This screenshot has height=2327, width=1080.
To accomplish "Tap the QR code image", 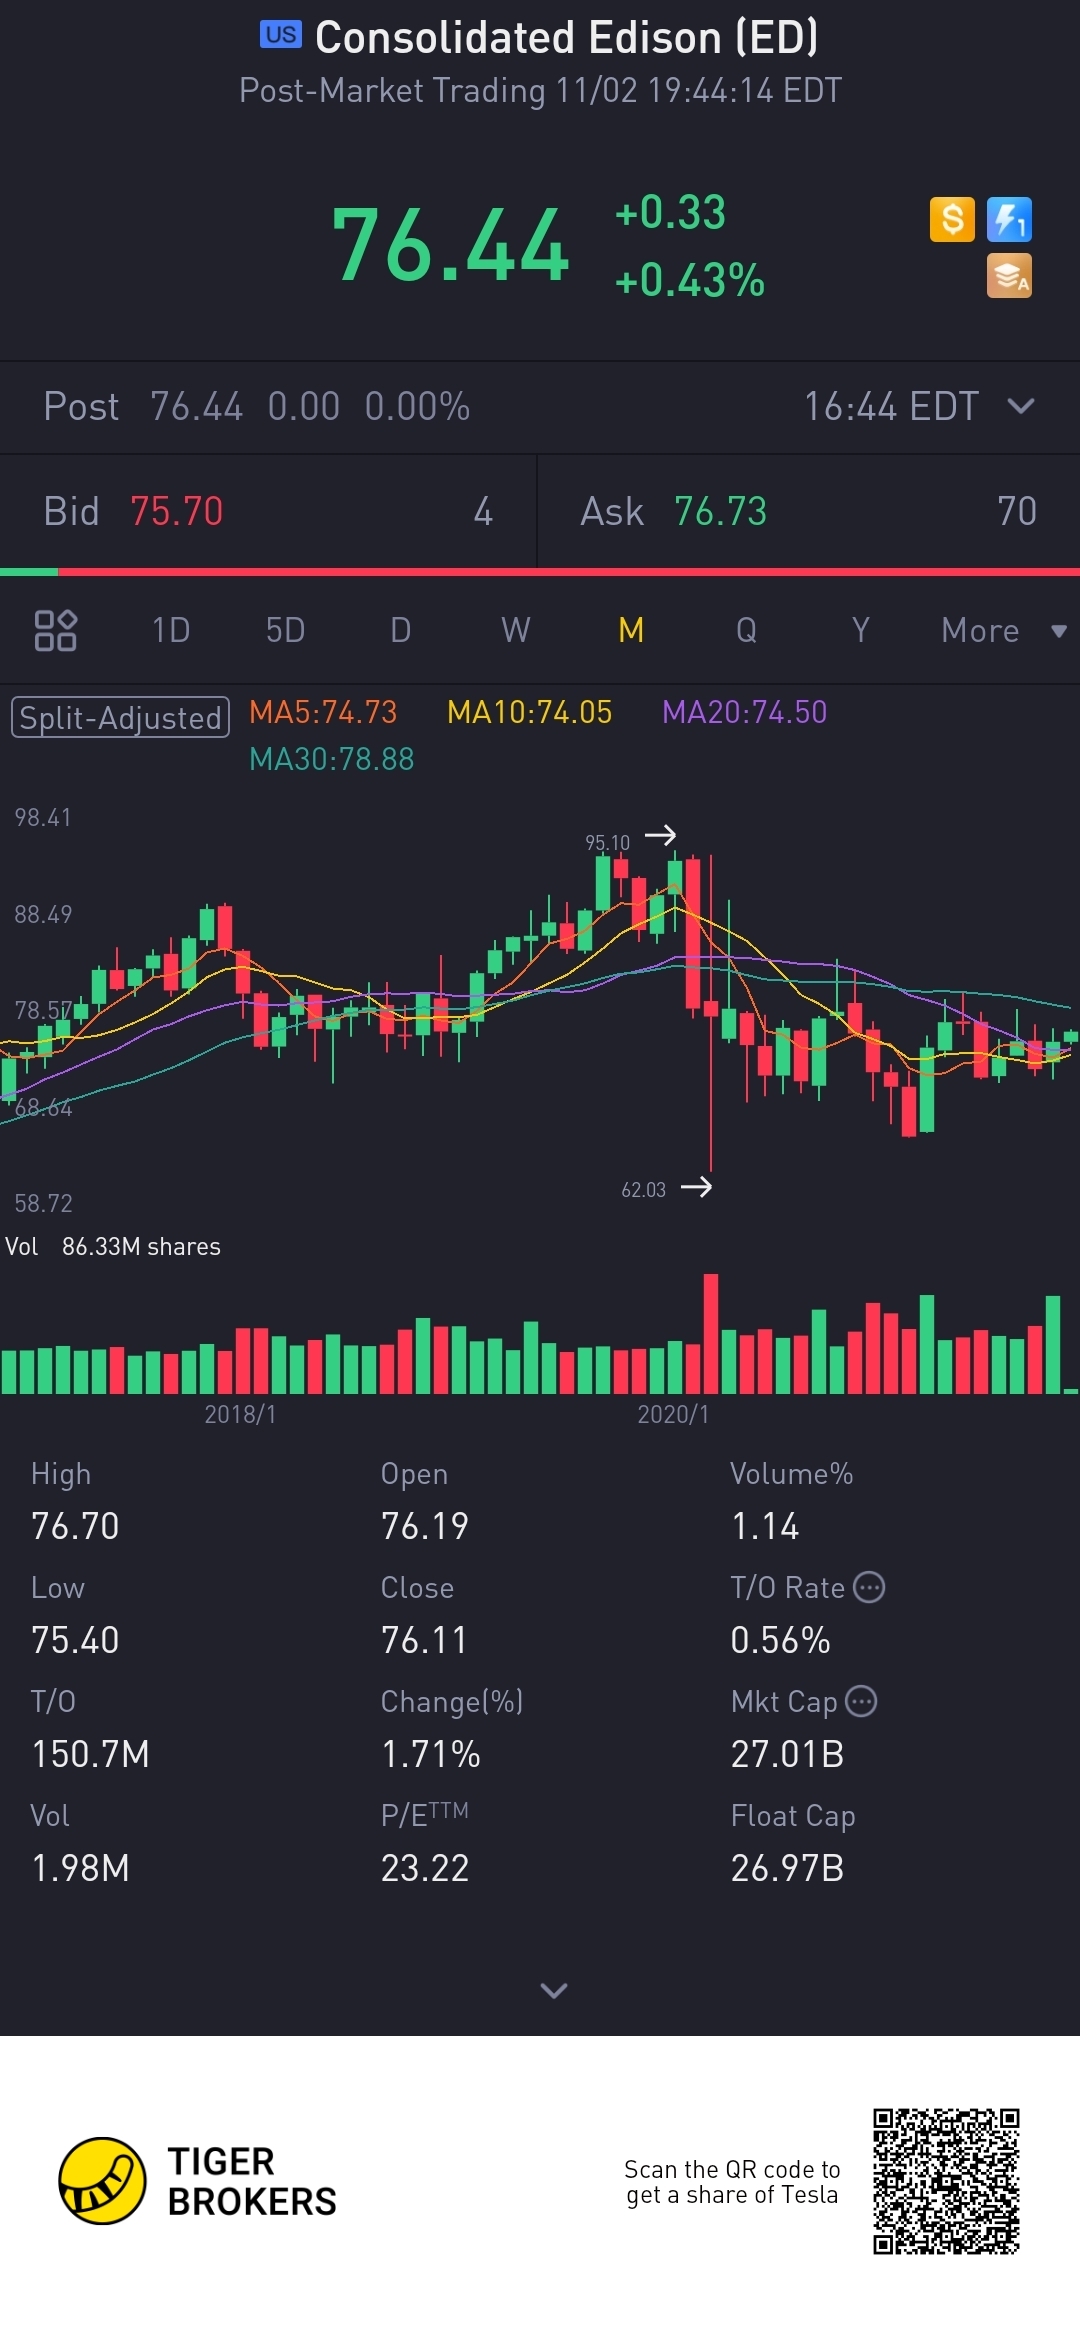I will (946, 2181).
